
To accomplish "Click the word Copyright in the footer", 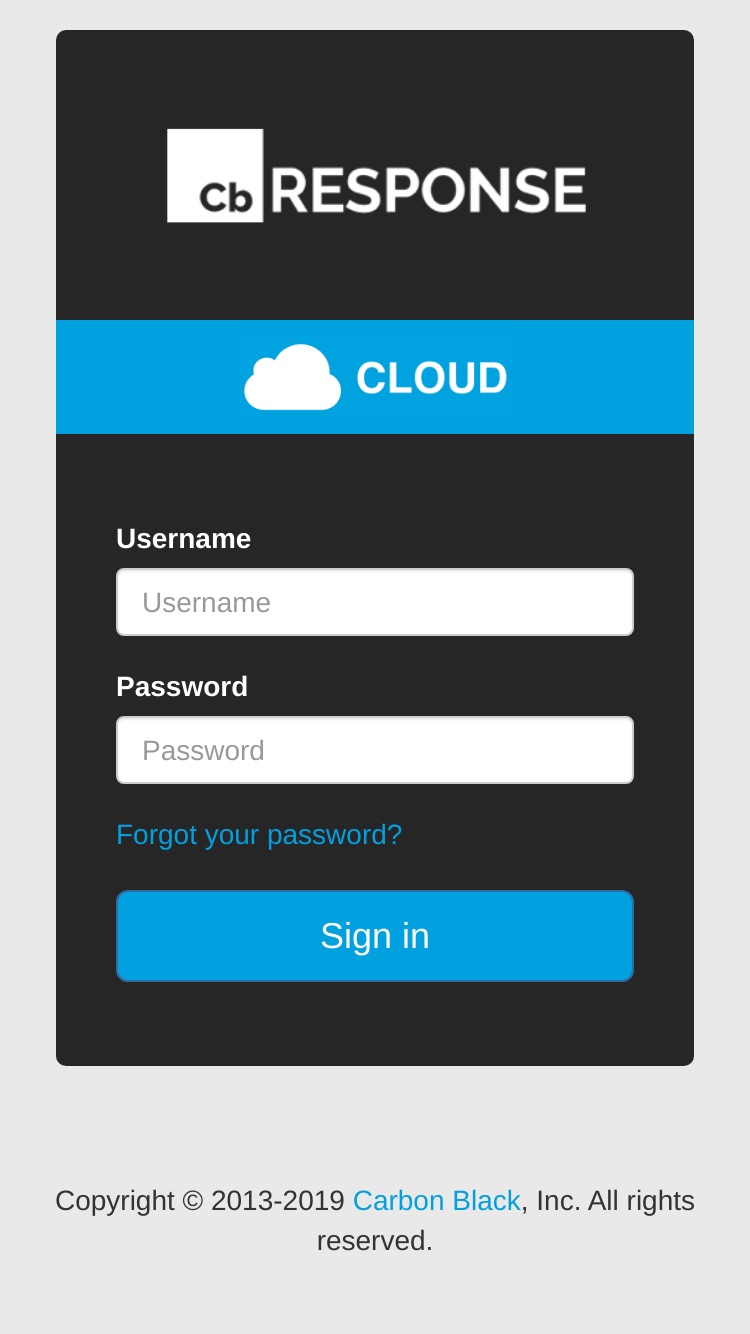I will [115, 1200].
